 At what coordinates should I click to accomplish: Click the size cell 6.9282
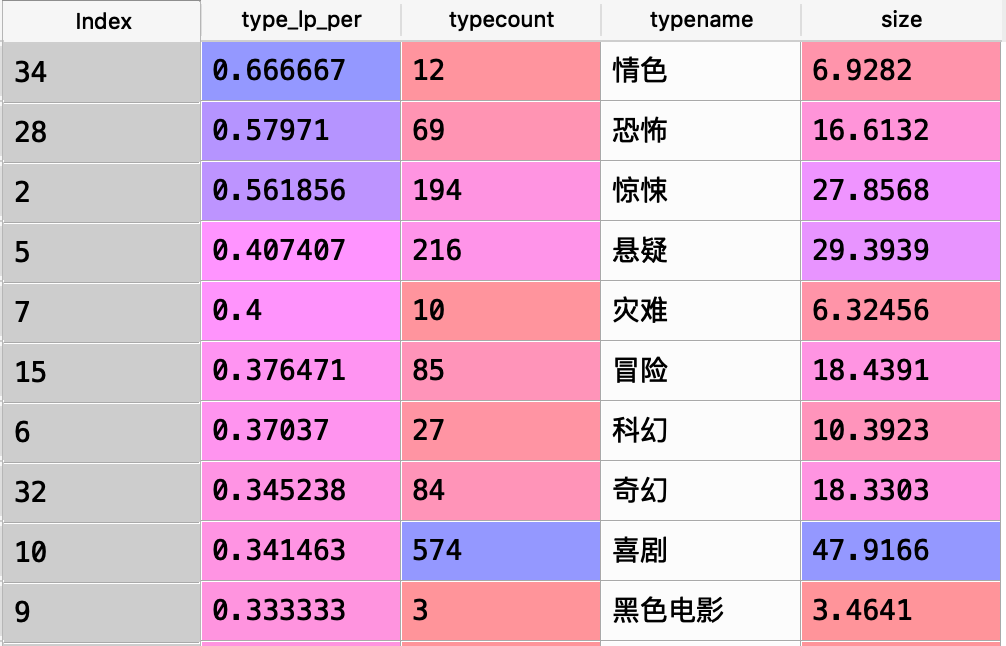click(901, 71)
